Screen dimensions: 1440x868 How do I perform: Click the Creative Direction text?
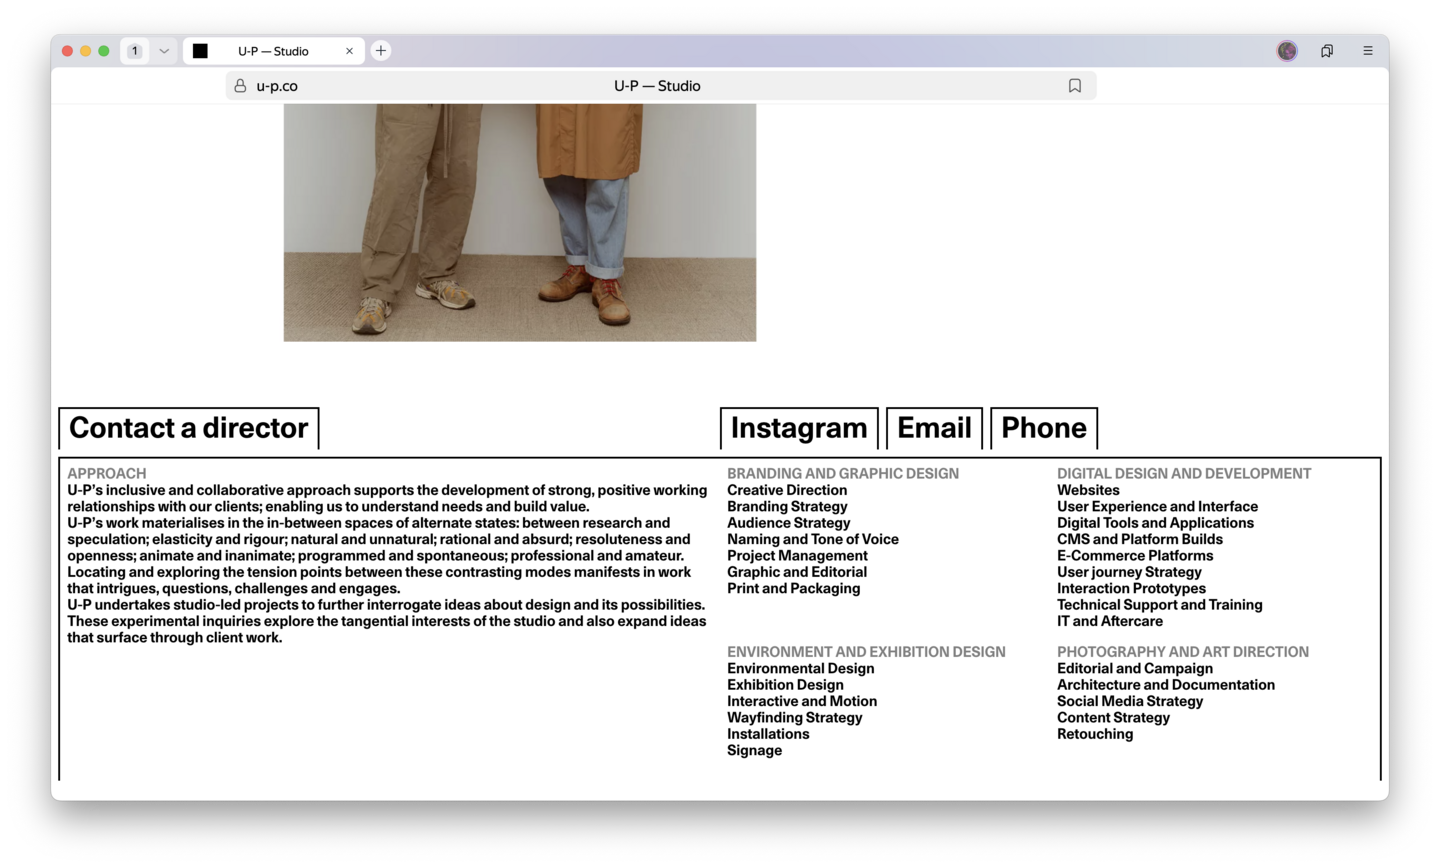[x=787, y=490]
